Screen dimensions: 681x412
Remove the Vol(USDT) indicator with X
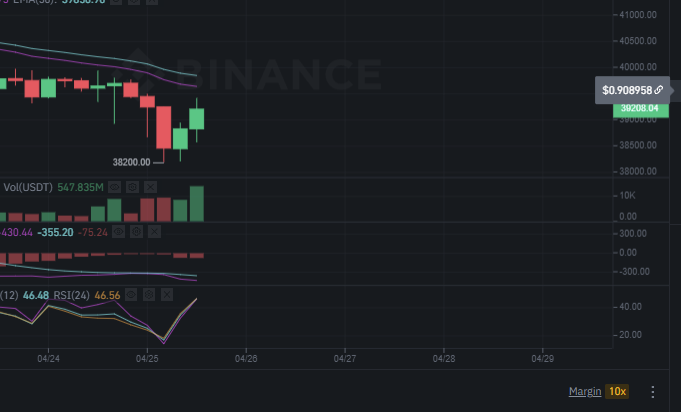click(x=150, y=186)
